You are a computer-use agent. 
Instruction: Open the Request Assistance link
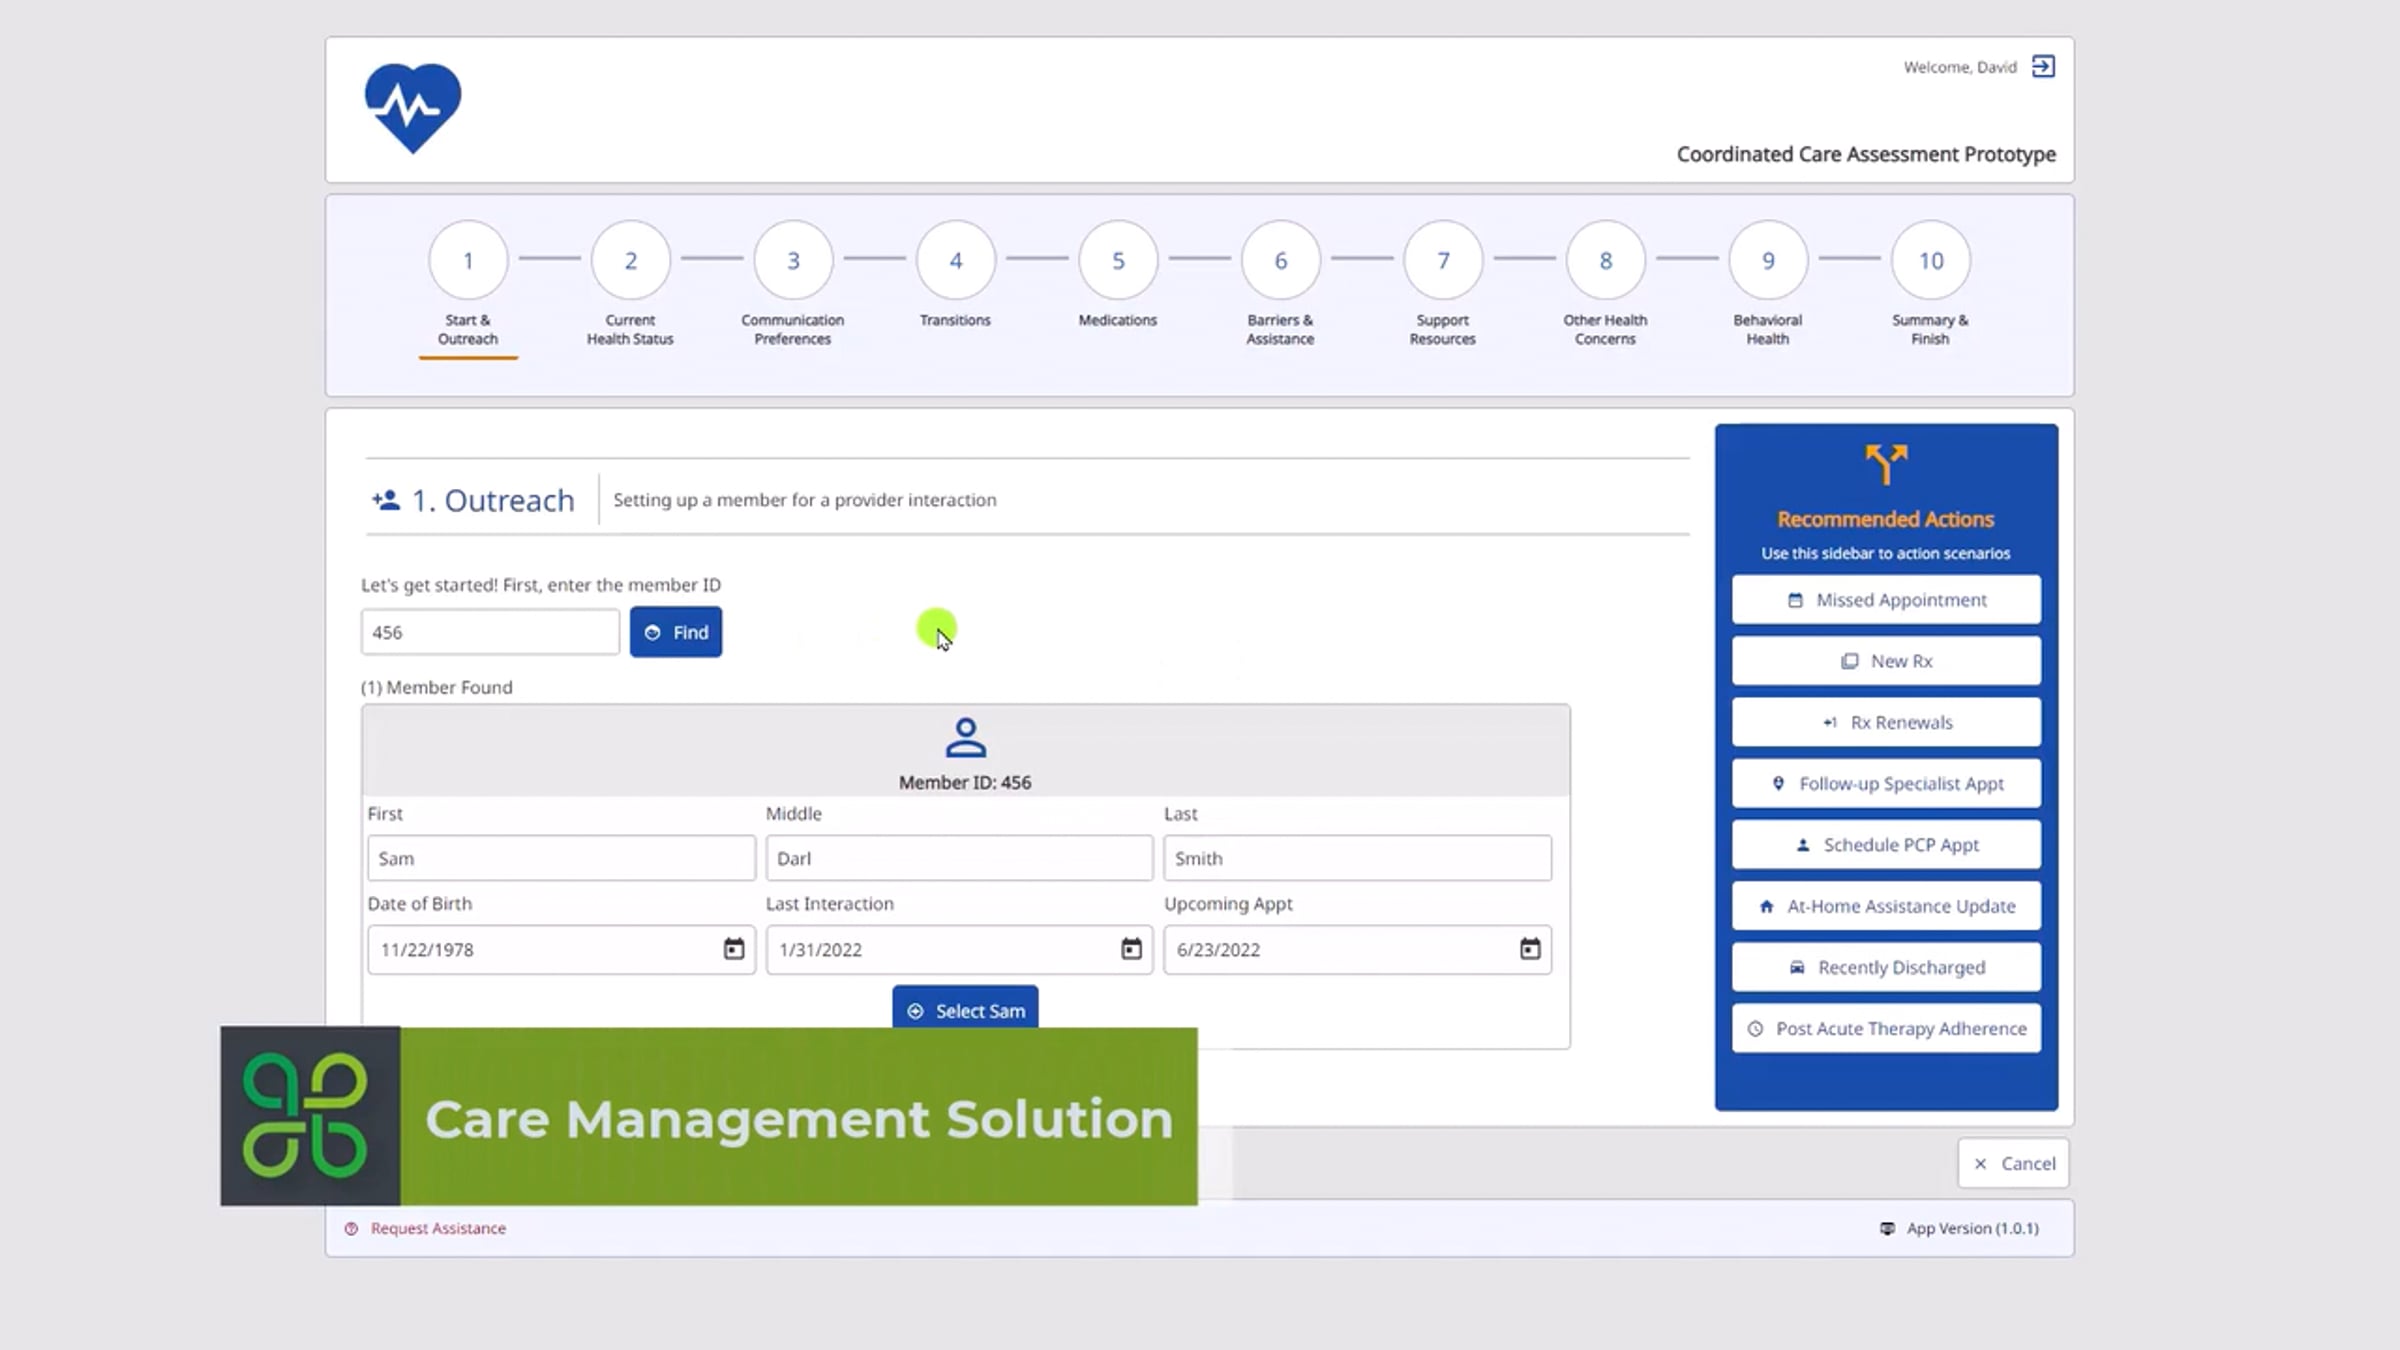click(437, 1228)
